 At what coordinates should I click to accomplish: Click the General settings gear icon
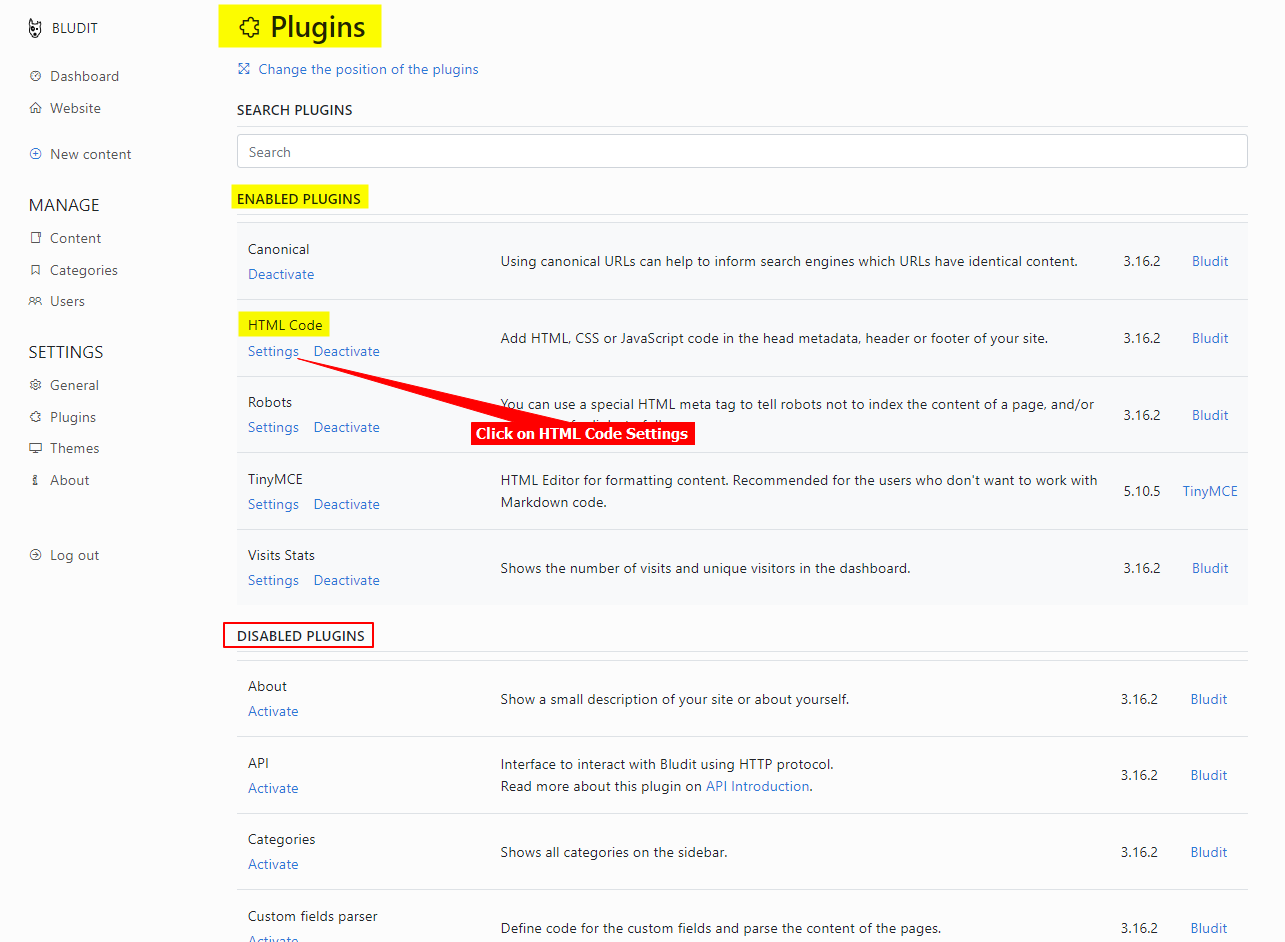point(36,385)
